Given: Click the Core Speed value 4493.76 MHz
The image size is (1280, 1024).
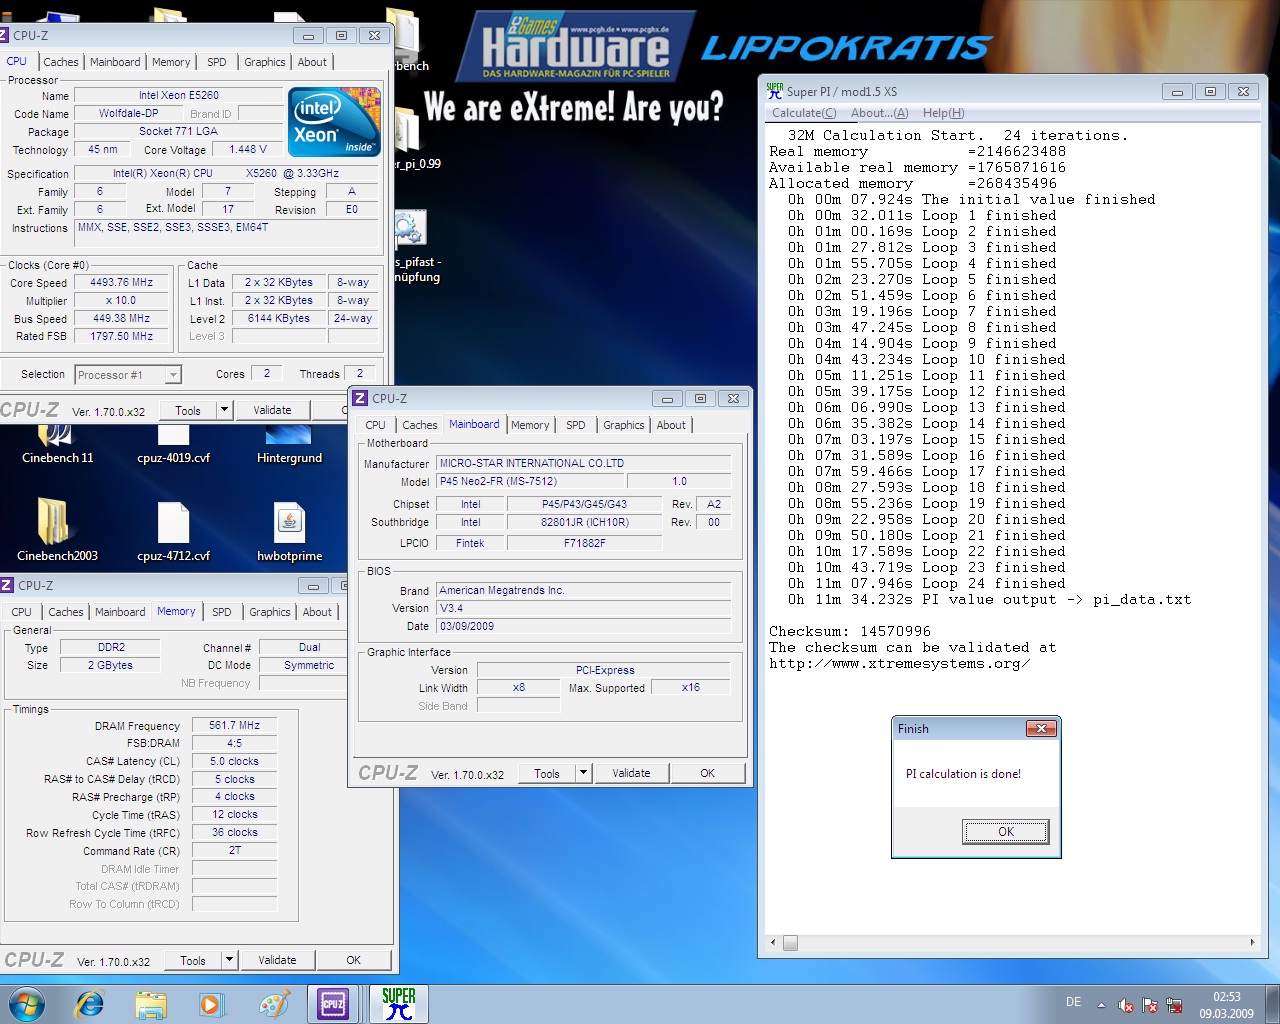Looking at the screenshot, I should click(x=122, y=283).
